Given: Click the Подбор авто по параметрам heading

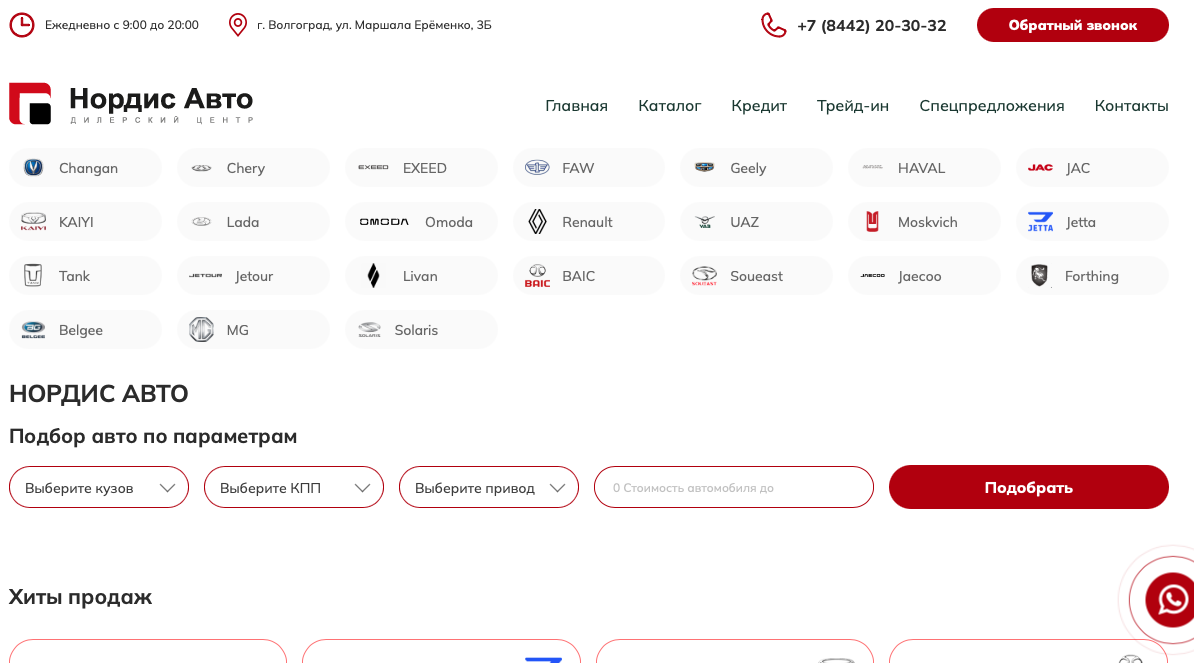Looking at the screenshot, I should (153, 436).
